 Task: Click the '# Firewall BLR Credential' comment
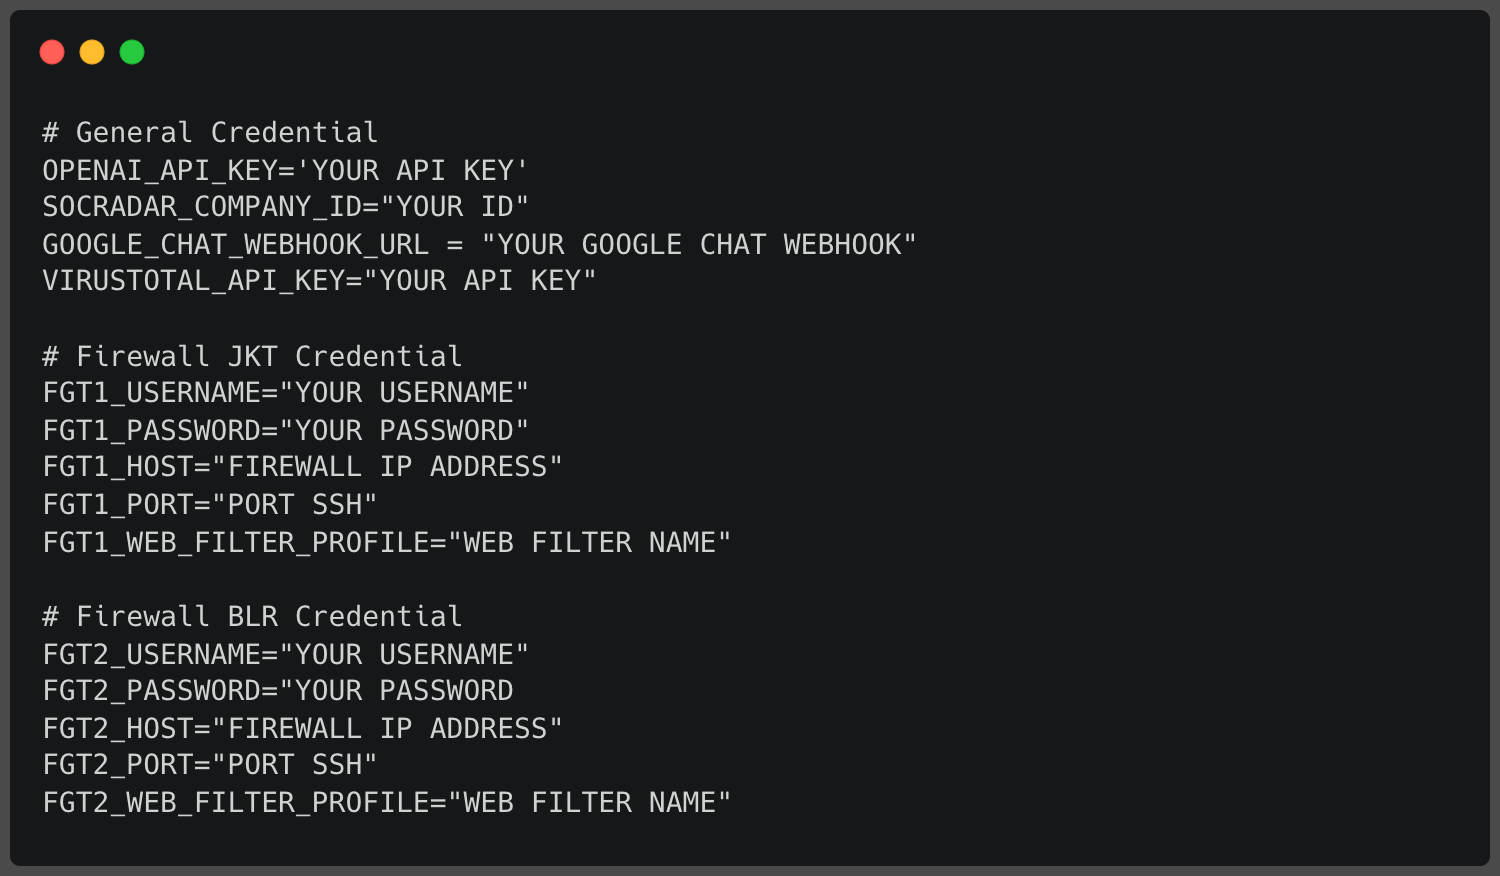point(252,617)
